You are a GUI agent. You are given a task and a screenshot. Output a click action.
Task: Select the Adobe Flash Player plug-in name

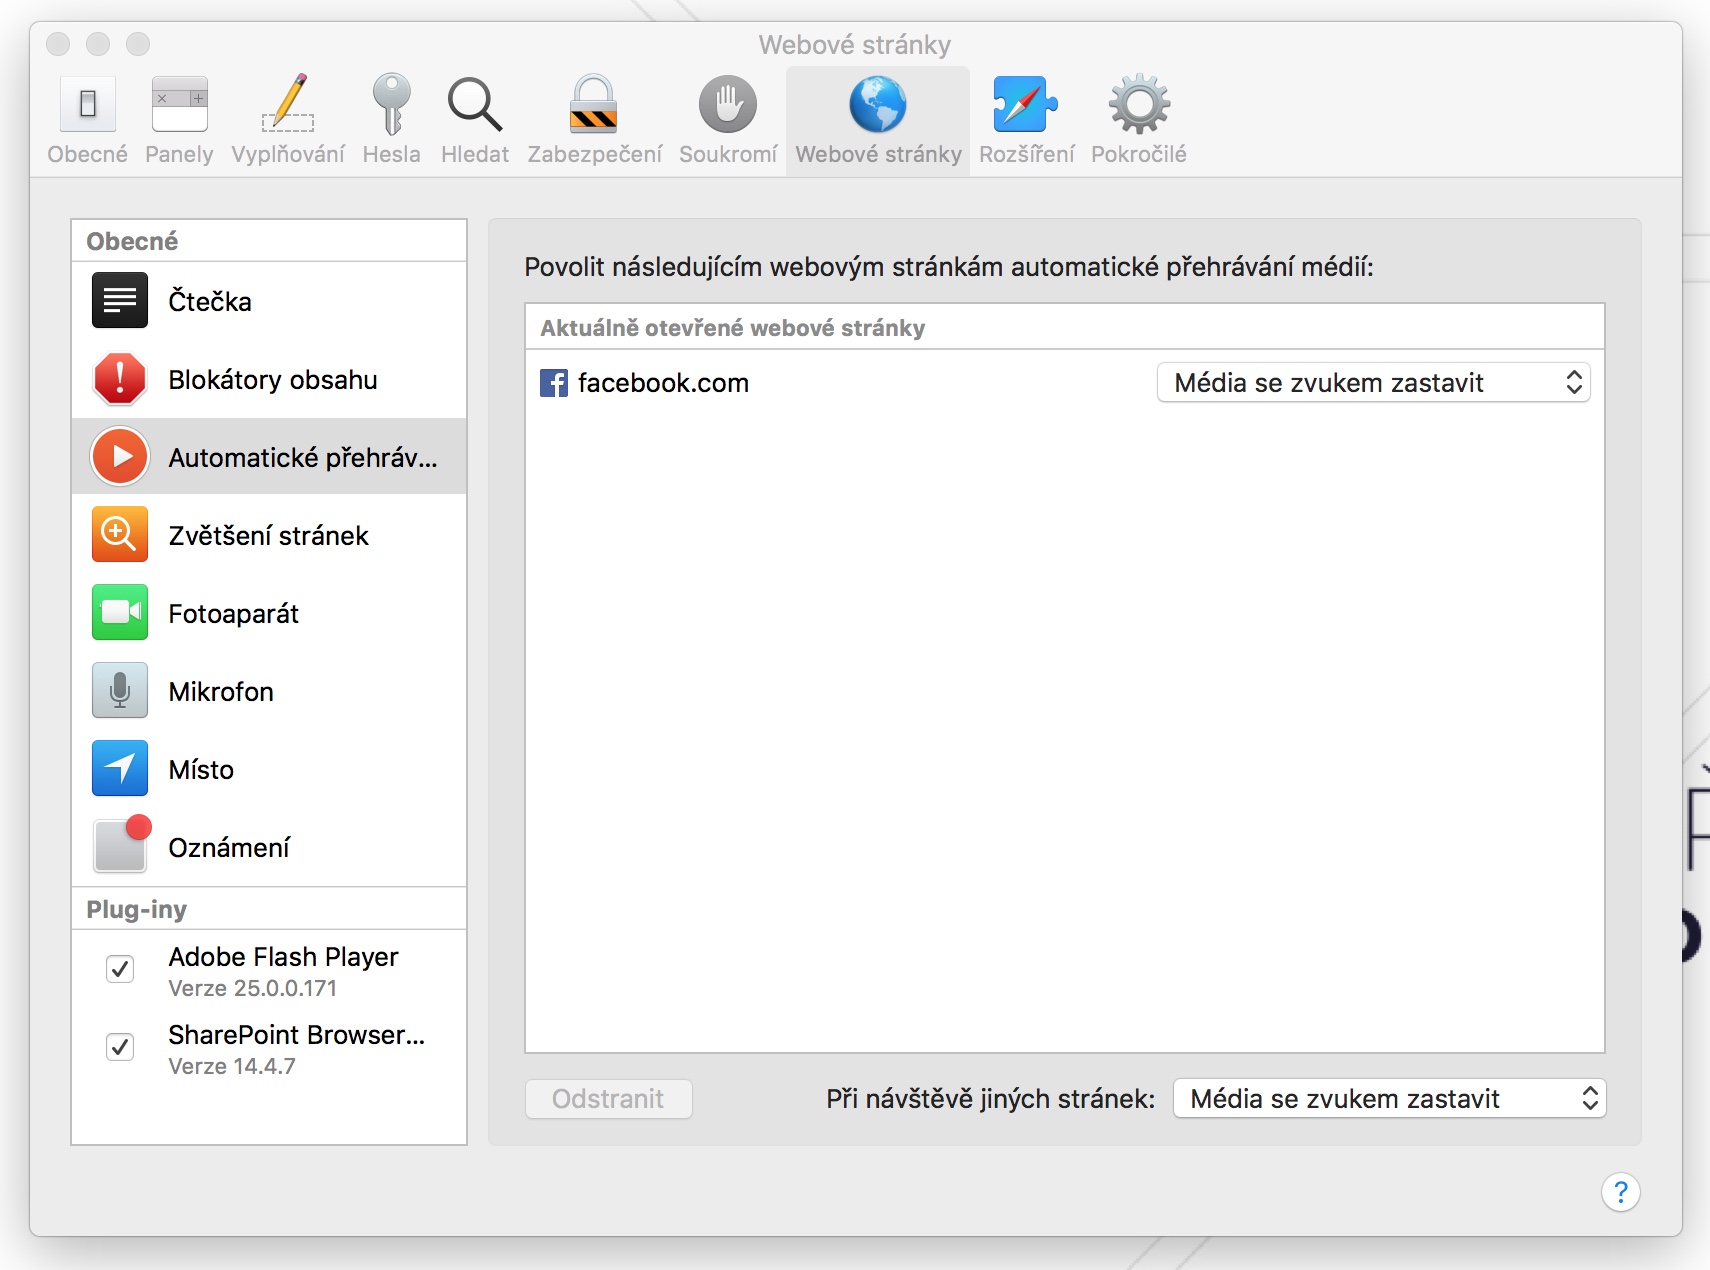click(x=283, y=957)
